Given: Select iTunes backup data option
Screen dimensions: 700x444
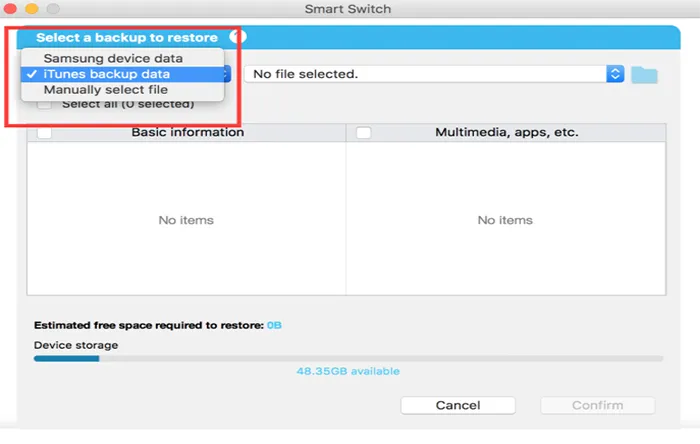Looking at the screenshot, I should tap(120, 74).
